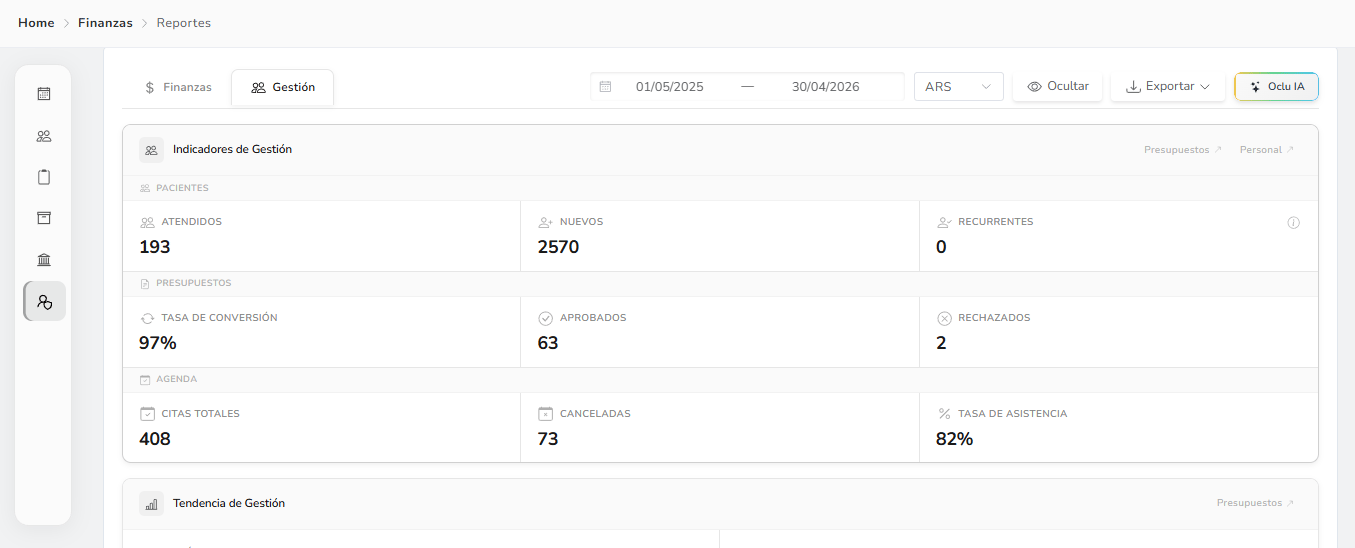Screen dimensions: 1355x548
Task: Click the Tasa de Conversión refresh icon
Action: (147, 318)
